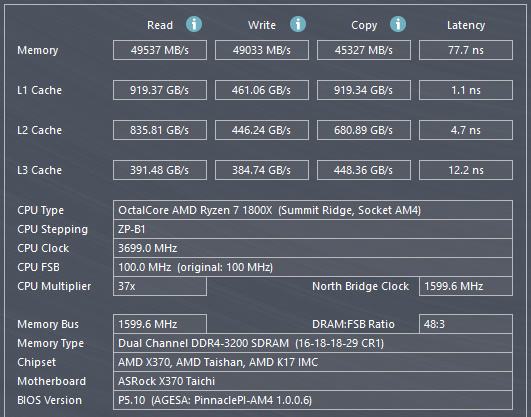The image size is (531, 417).
Task: Click the CPU Multiplier 37x field
Action: [160, 286]
